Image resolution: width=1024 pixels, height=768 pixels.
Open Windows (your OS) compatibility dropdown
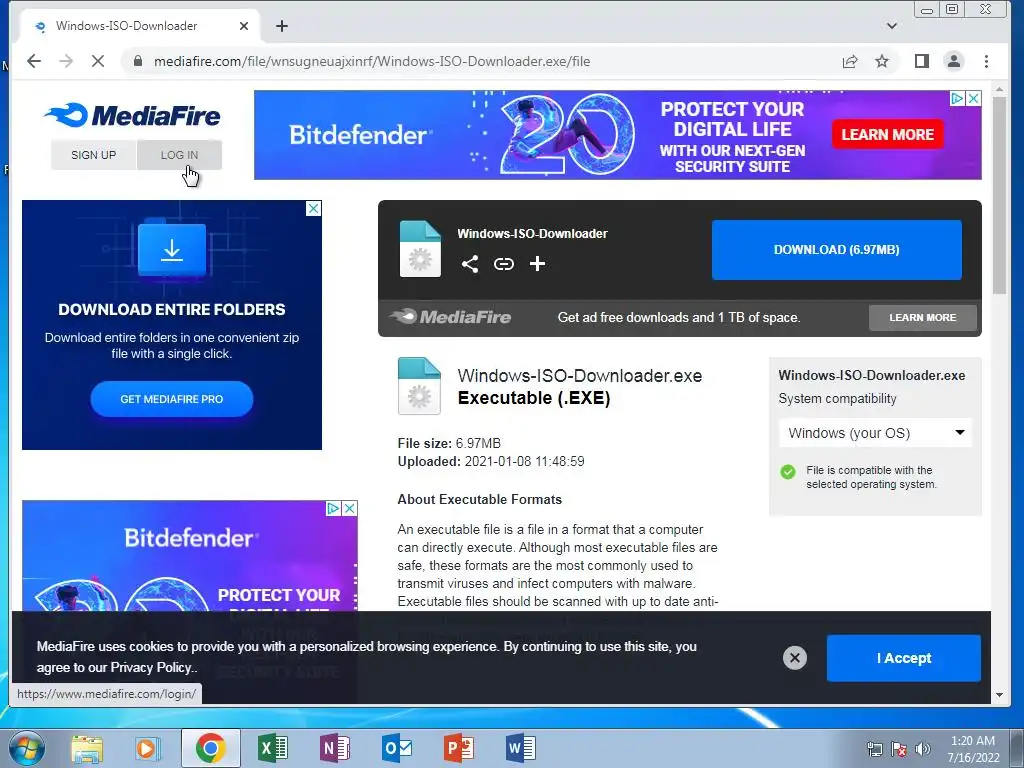(875, 433)
